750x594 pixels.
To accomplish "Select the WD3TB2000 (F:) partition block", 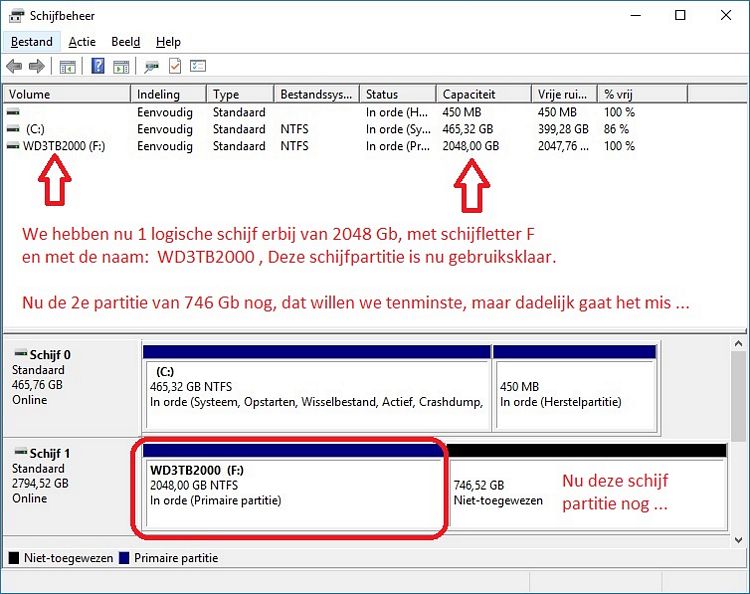I will (x=294, y=486).
